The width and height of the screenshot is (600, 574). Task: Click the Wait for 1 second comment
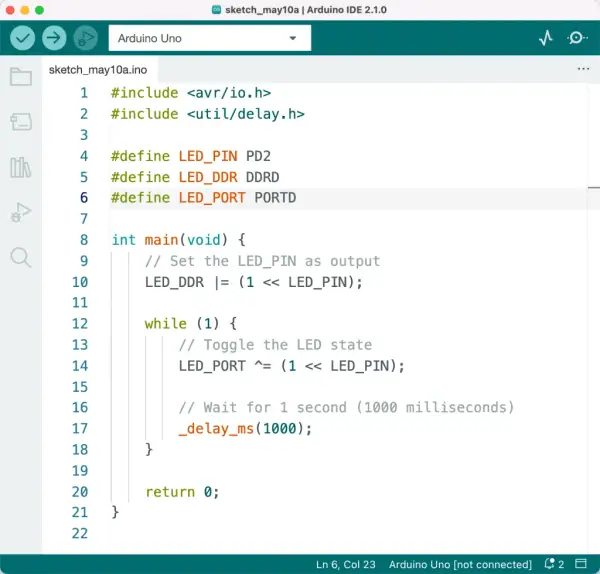point(346,408)
